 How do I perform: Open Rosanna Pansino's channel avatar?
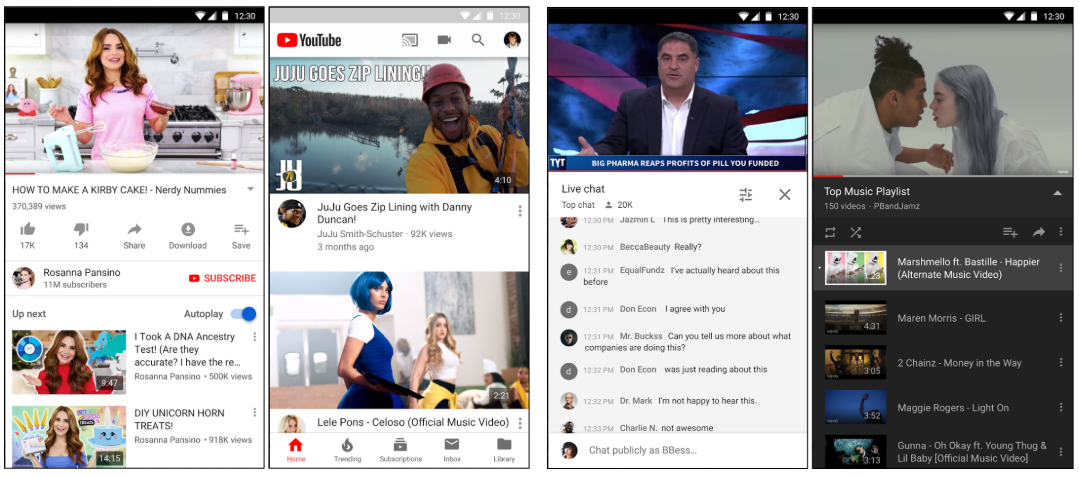coord(23,278)
